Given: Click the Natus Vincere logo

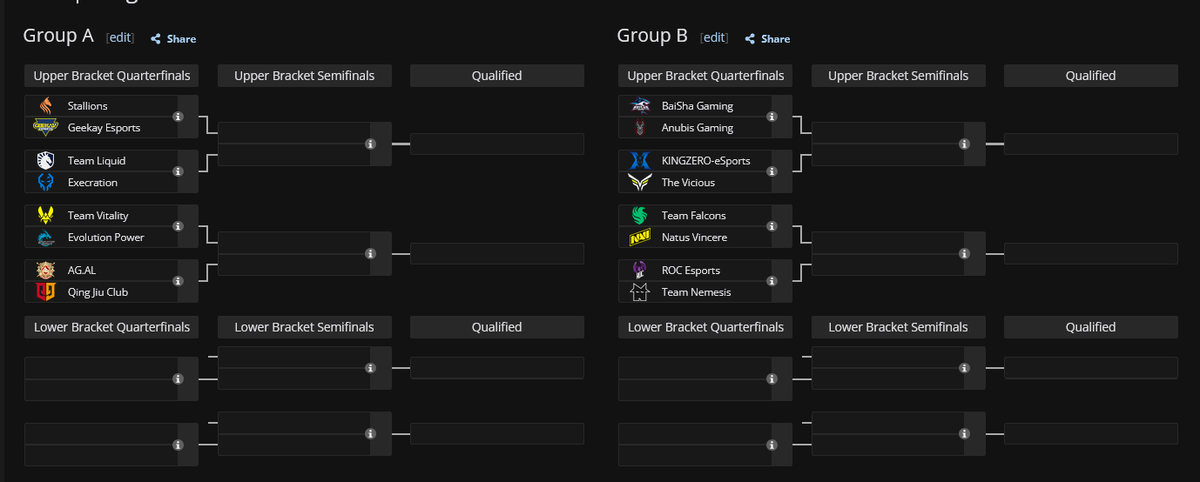Looking at the screenshot, I should point(640,238).
